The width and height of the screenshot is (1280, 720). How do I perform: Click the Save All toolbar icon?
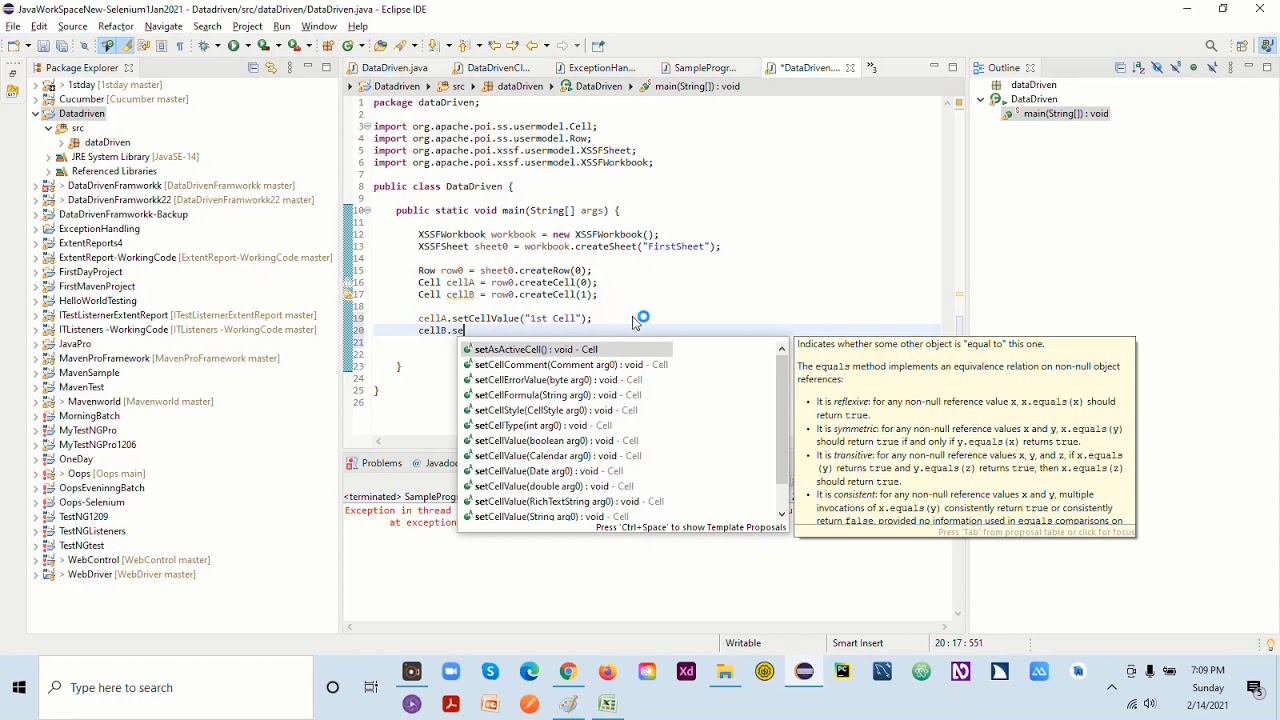[x=61, y=45]
